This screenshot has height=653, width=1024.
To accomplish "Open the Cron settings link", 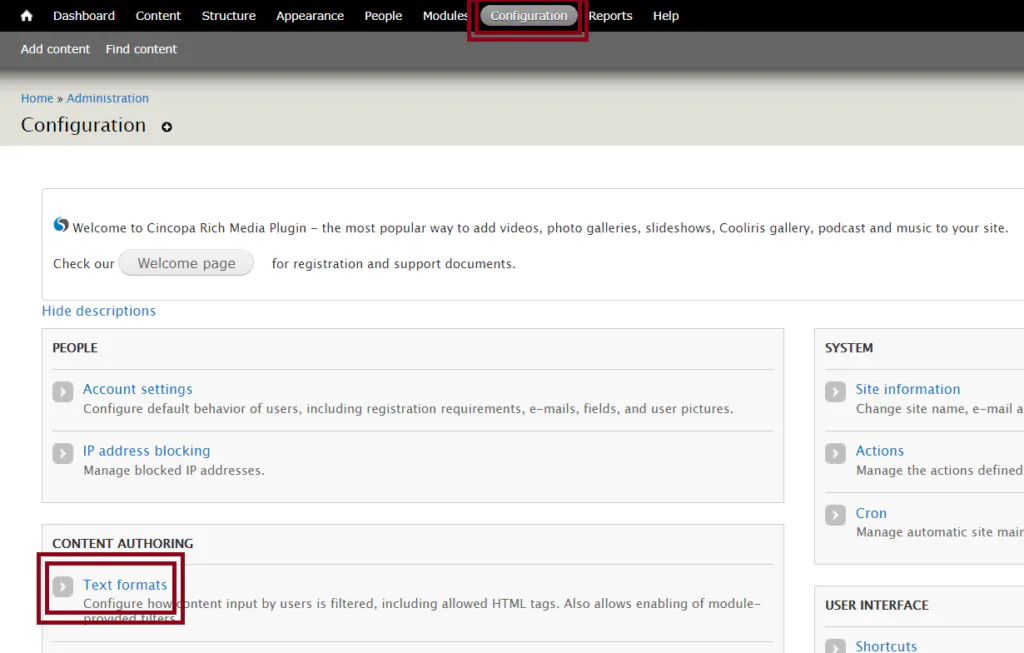I will pyautogui.click(x=871, y=513).
